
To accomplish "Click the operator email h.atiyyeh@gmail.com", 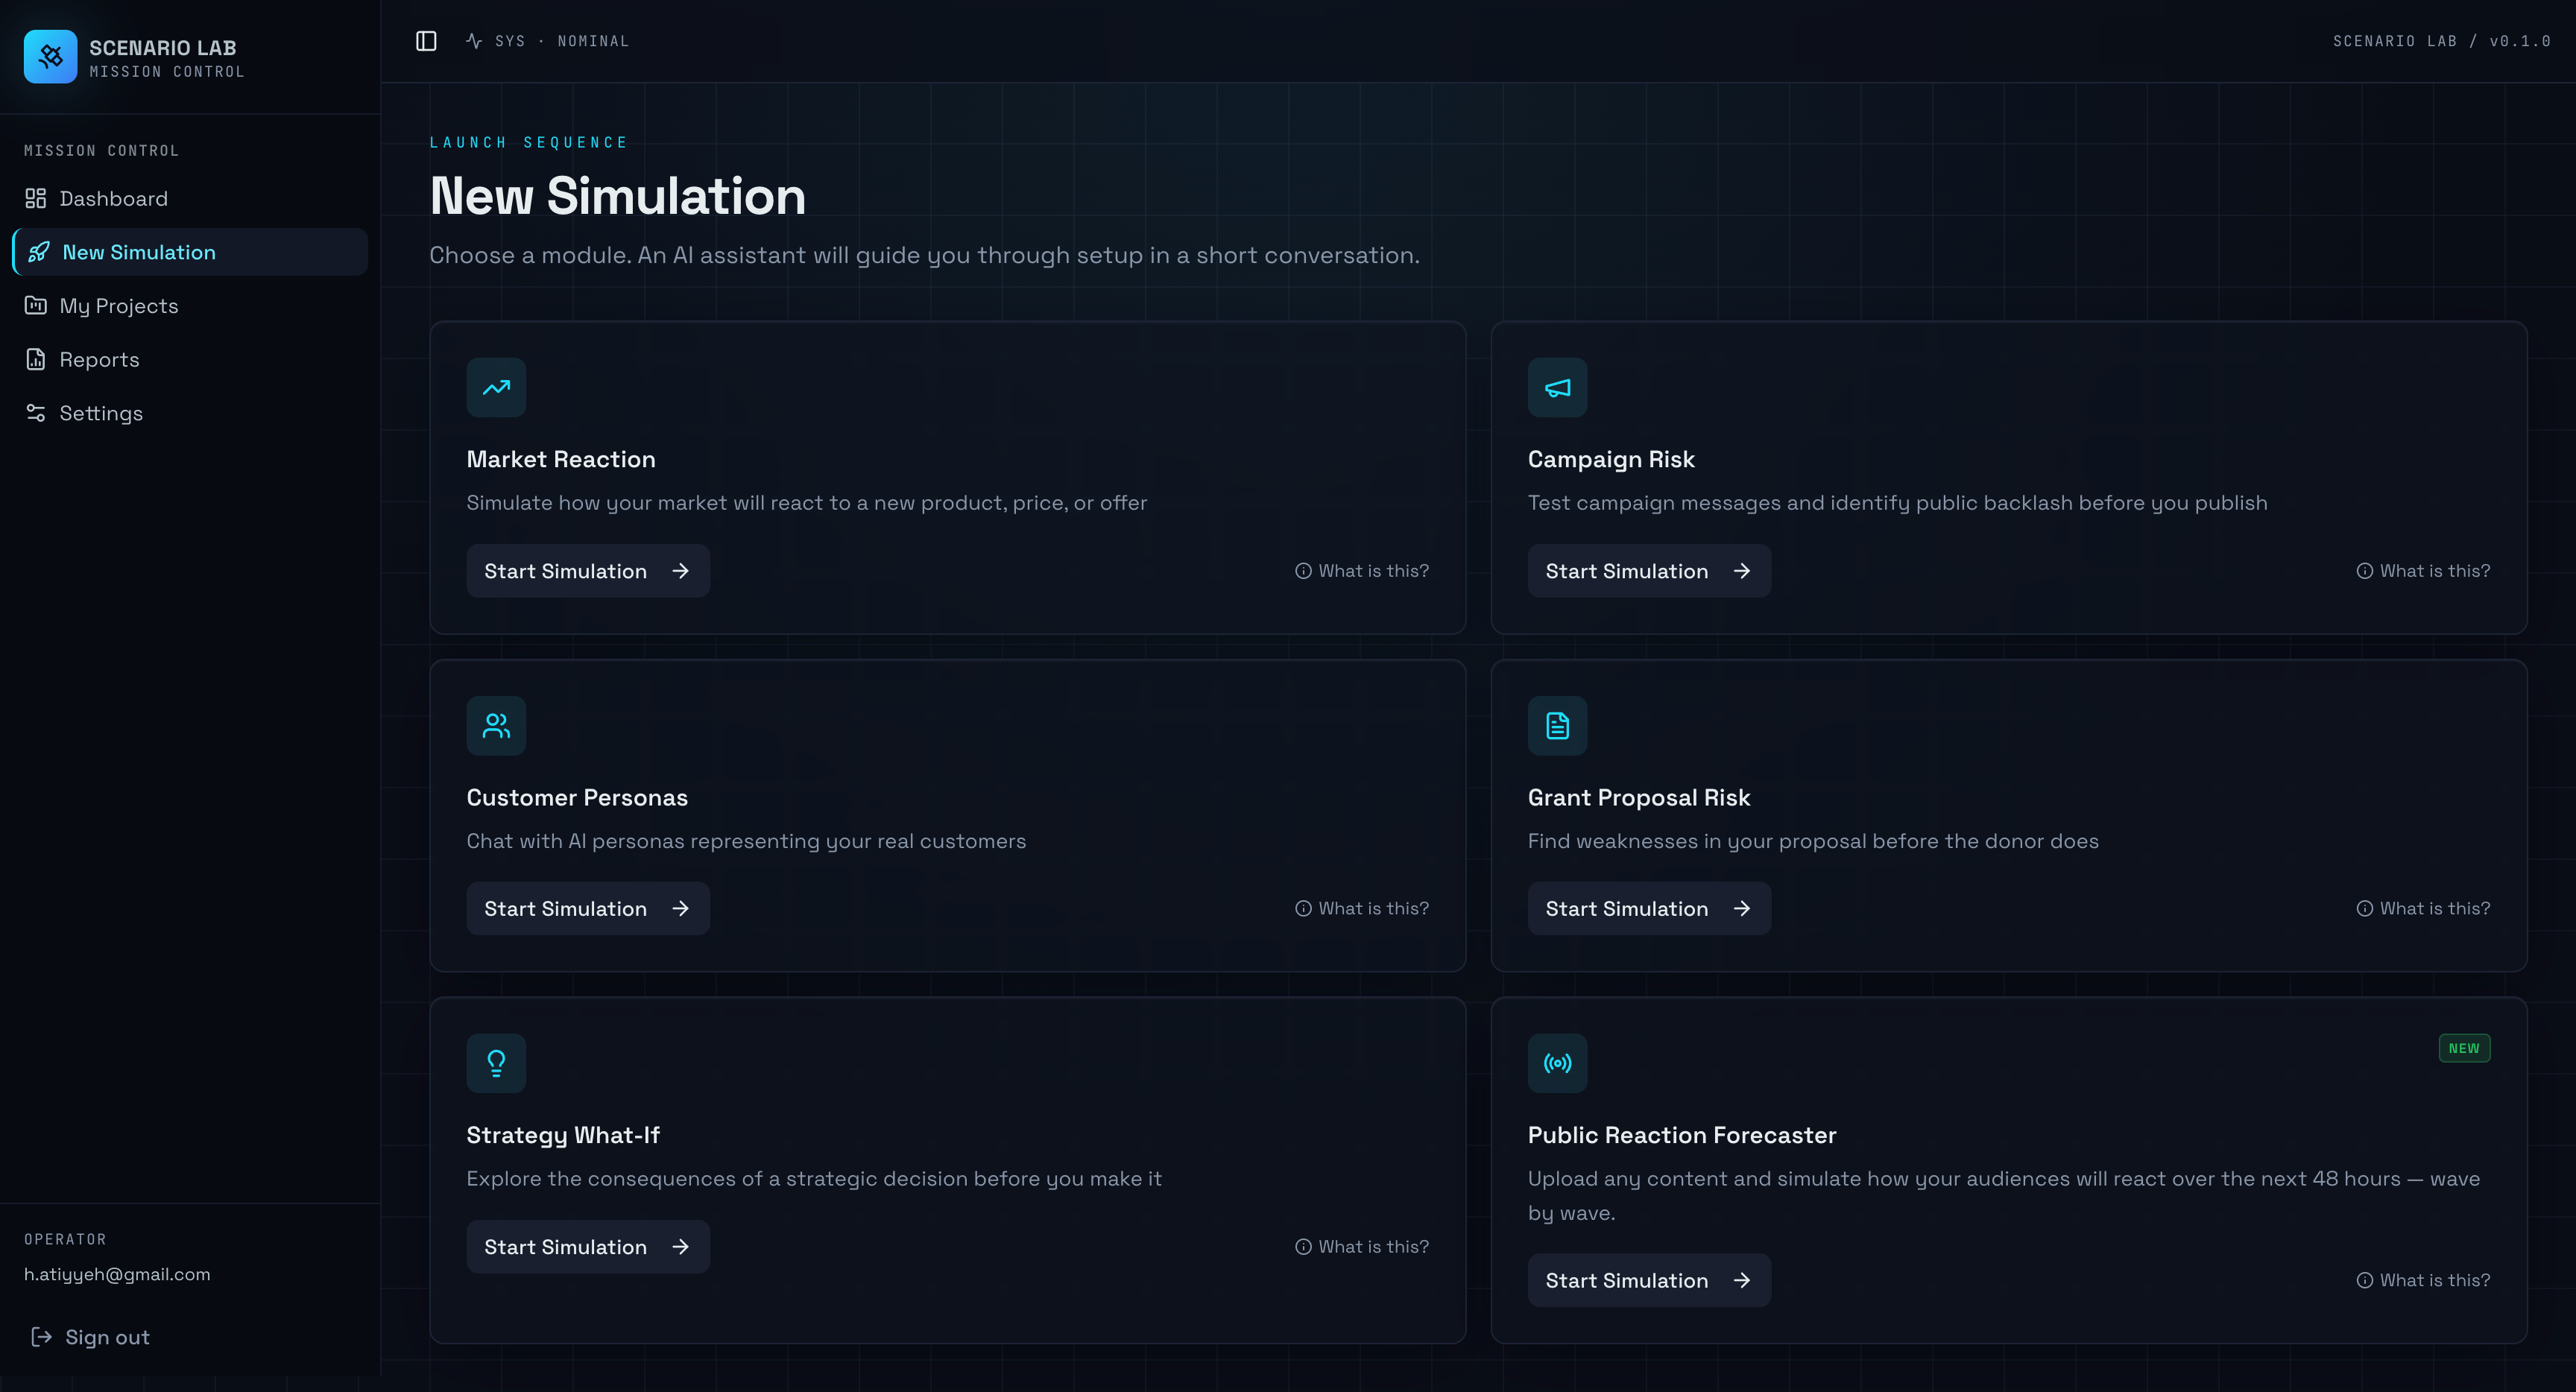I will (x=117, y=1274).
